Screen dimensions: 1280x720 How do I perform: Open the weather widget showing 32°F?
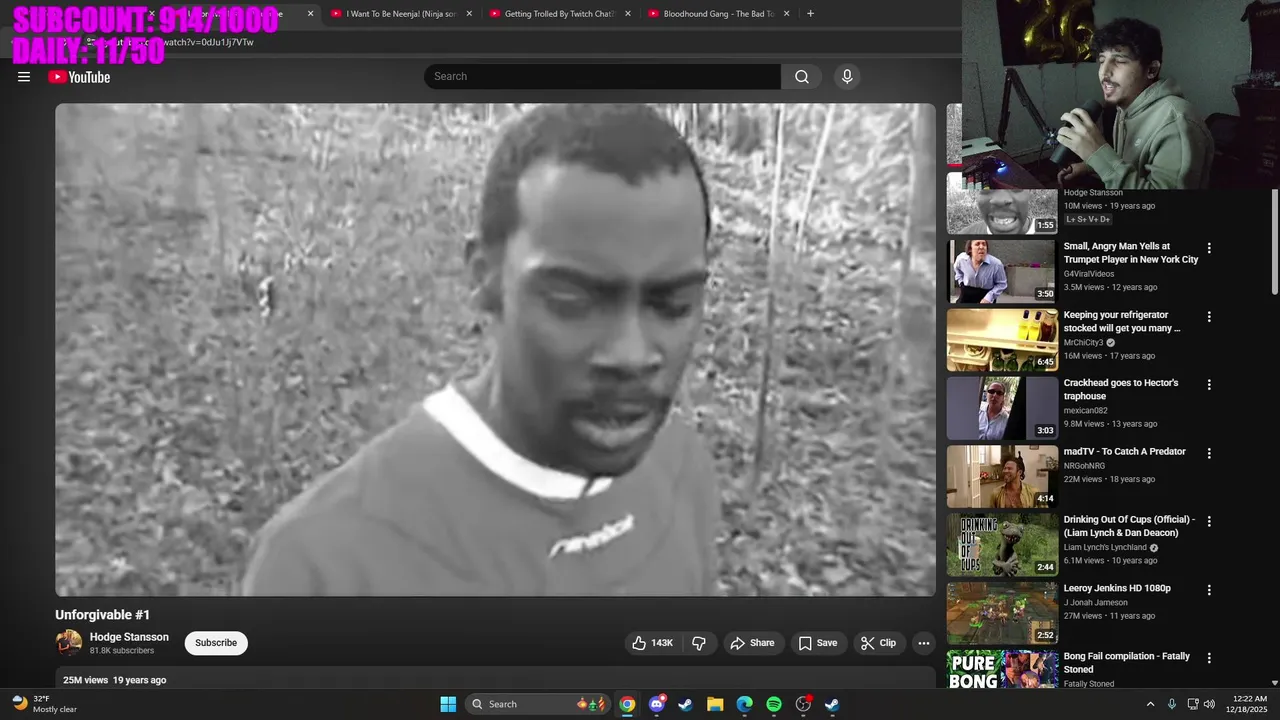44,704
